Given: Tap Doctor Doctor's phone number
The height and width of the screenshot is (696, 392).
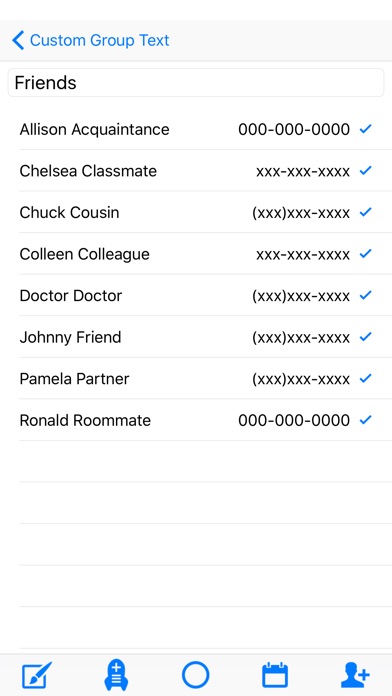Looking at the screenshot, I should pos(301,296).
